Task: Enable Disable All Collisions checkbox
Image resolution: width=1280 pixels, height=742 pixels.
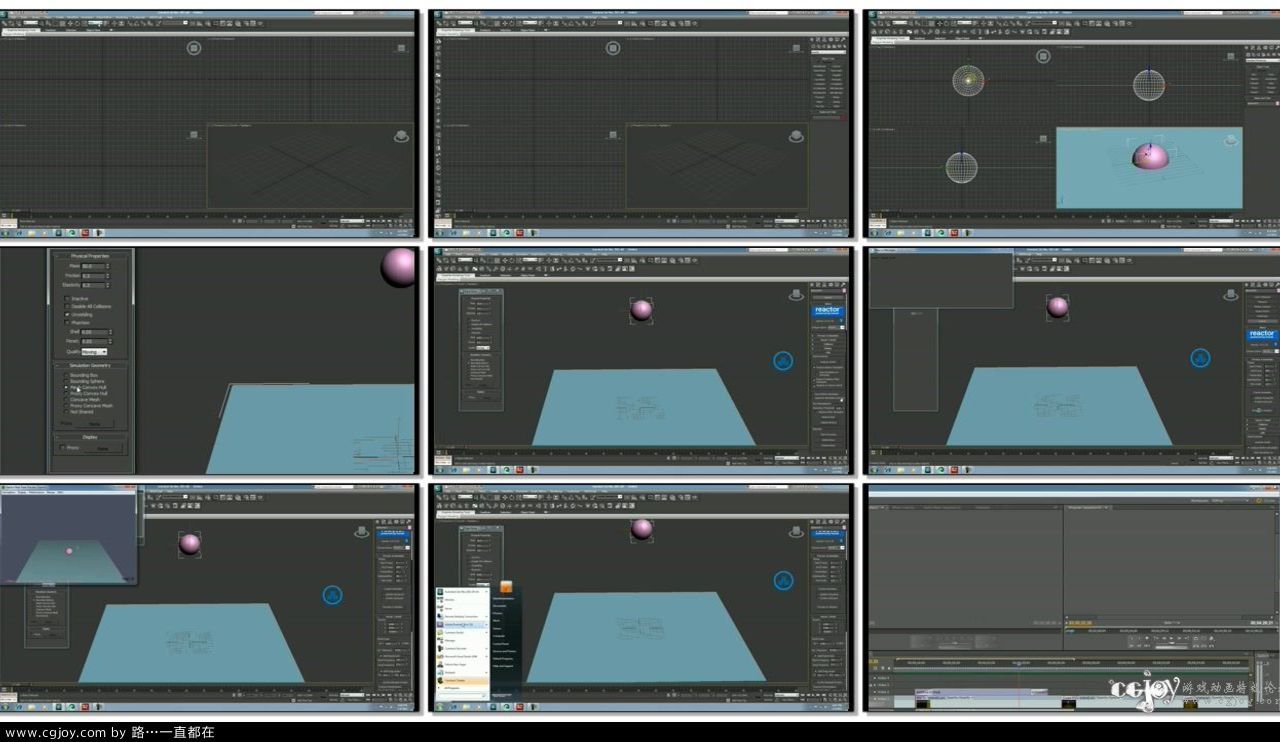Action: (67, 306)
